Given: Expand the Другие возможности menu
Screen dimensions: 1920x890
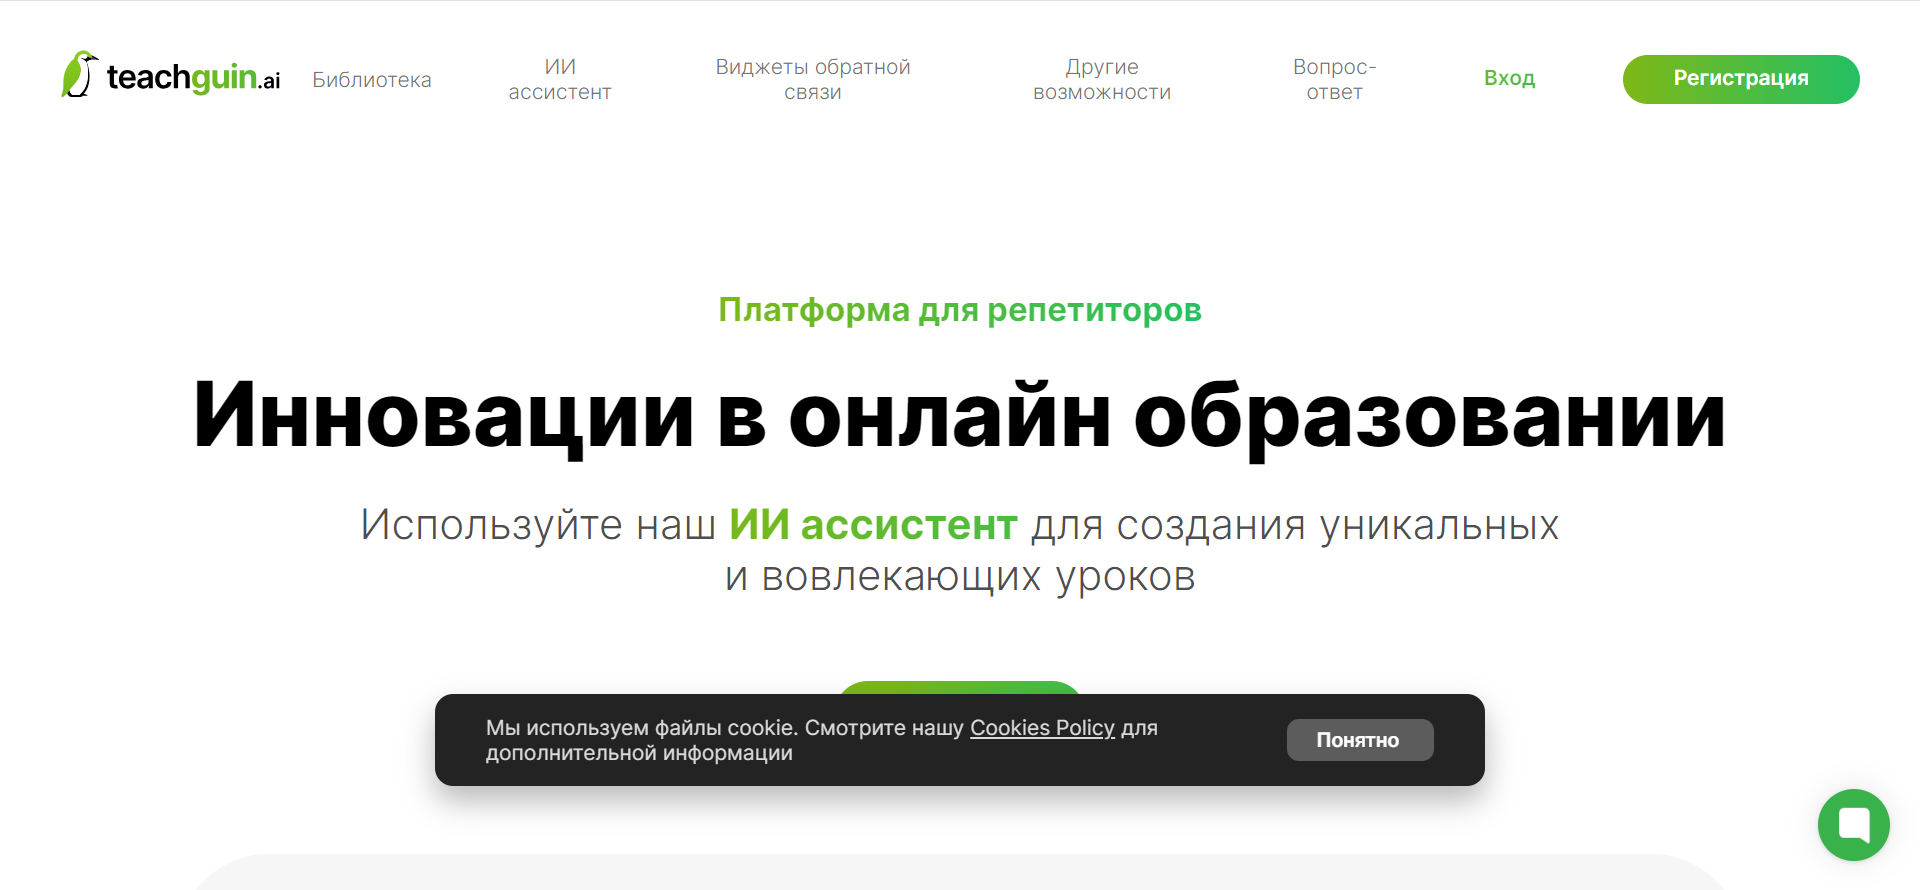Looking at the screenshot, I should [1101, 79].
